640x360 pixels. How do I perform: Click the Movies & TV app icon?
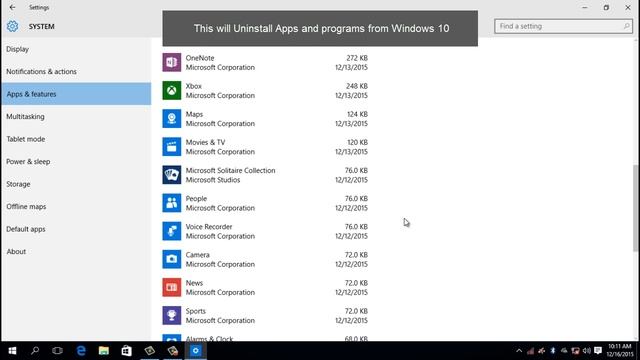[171, 147]
